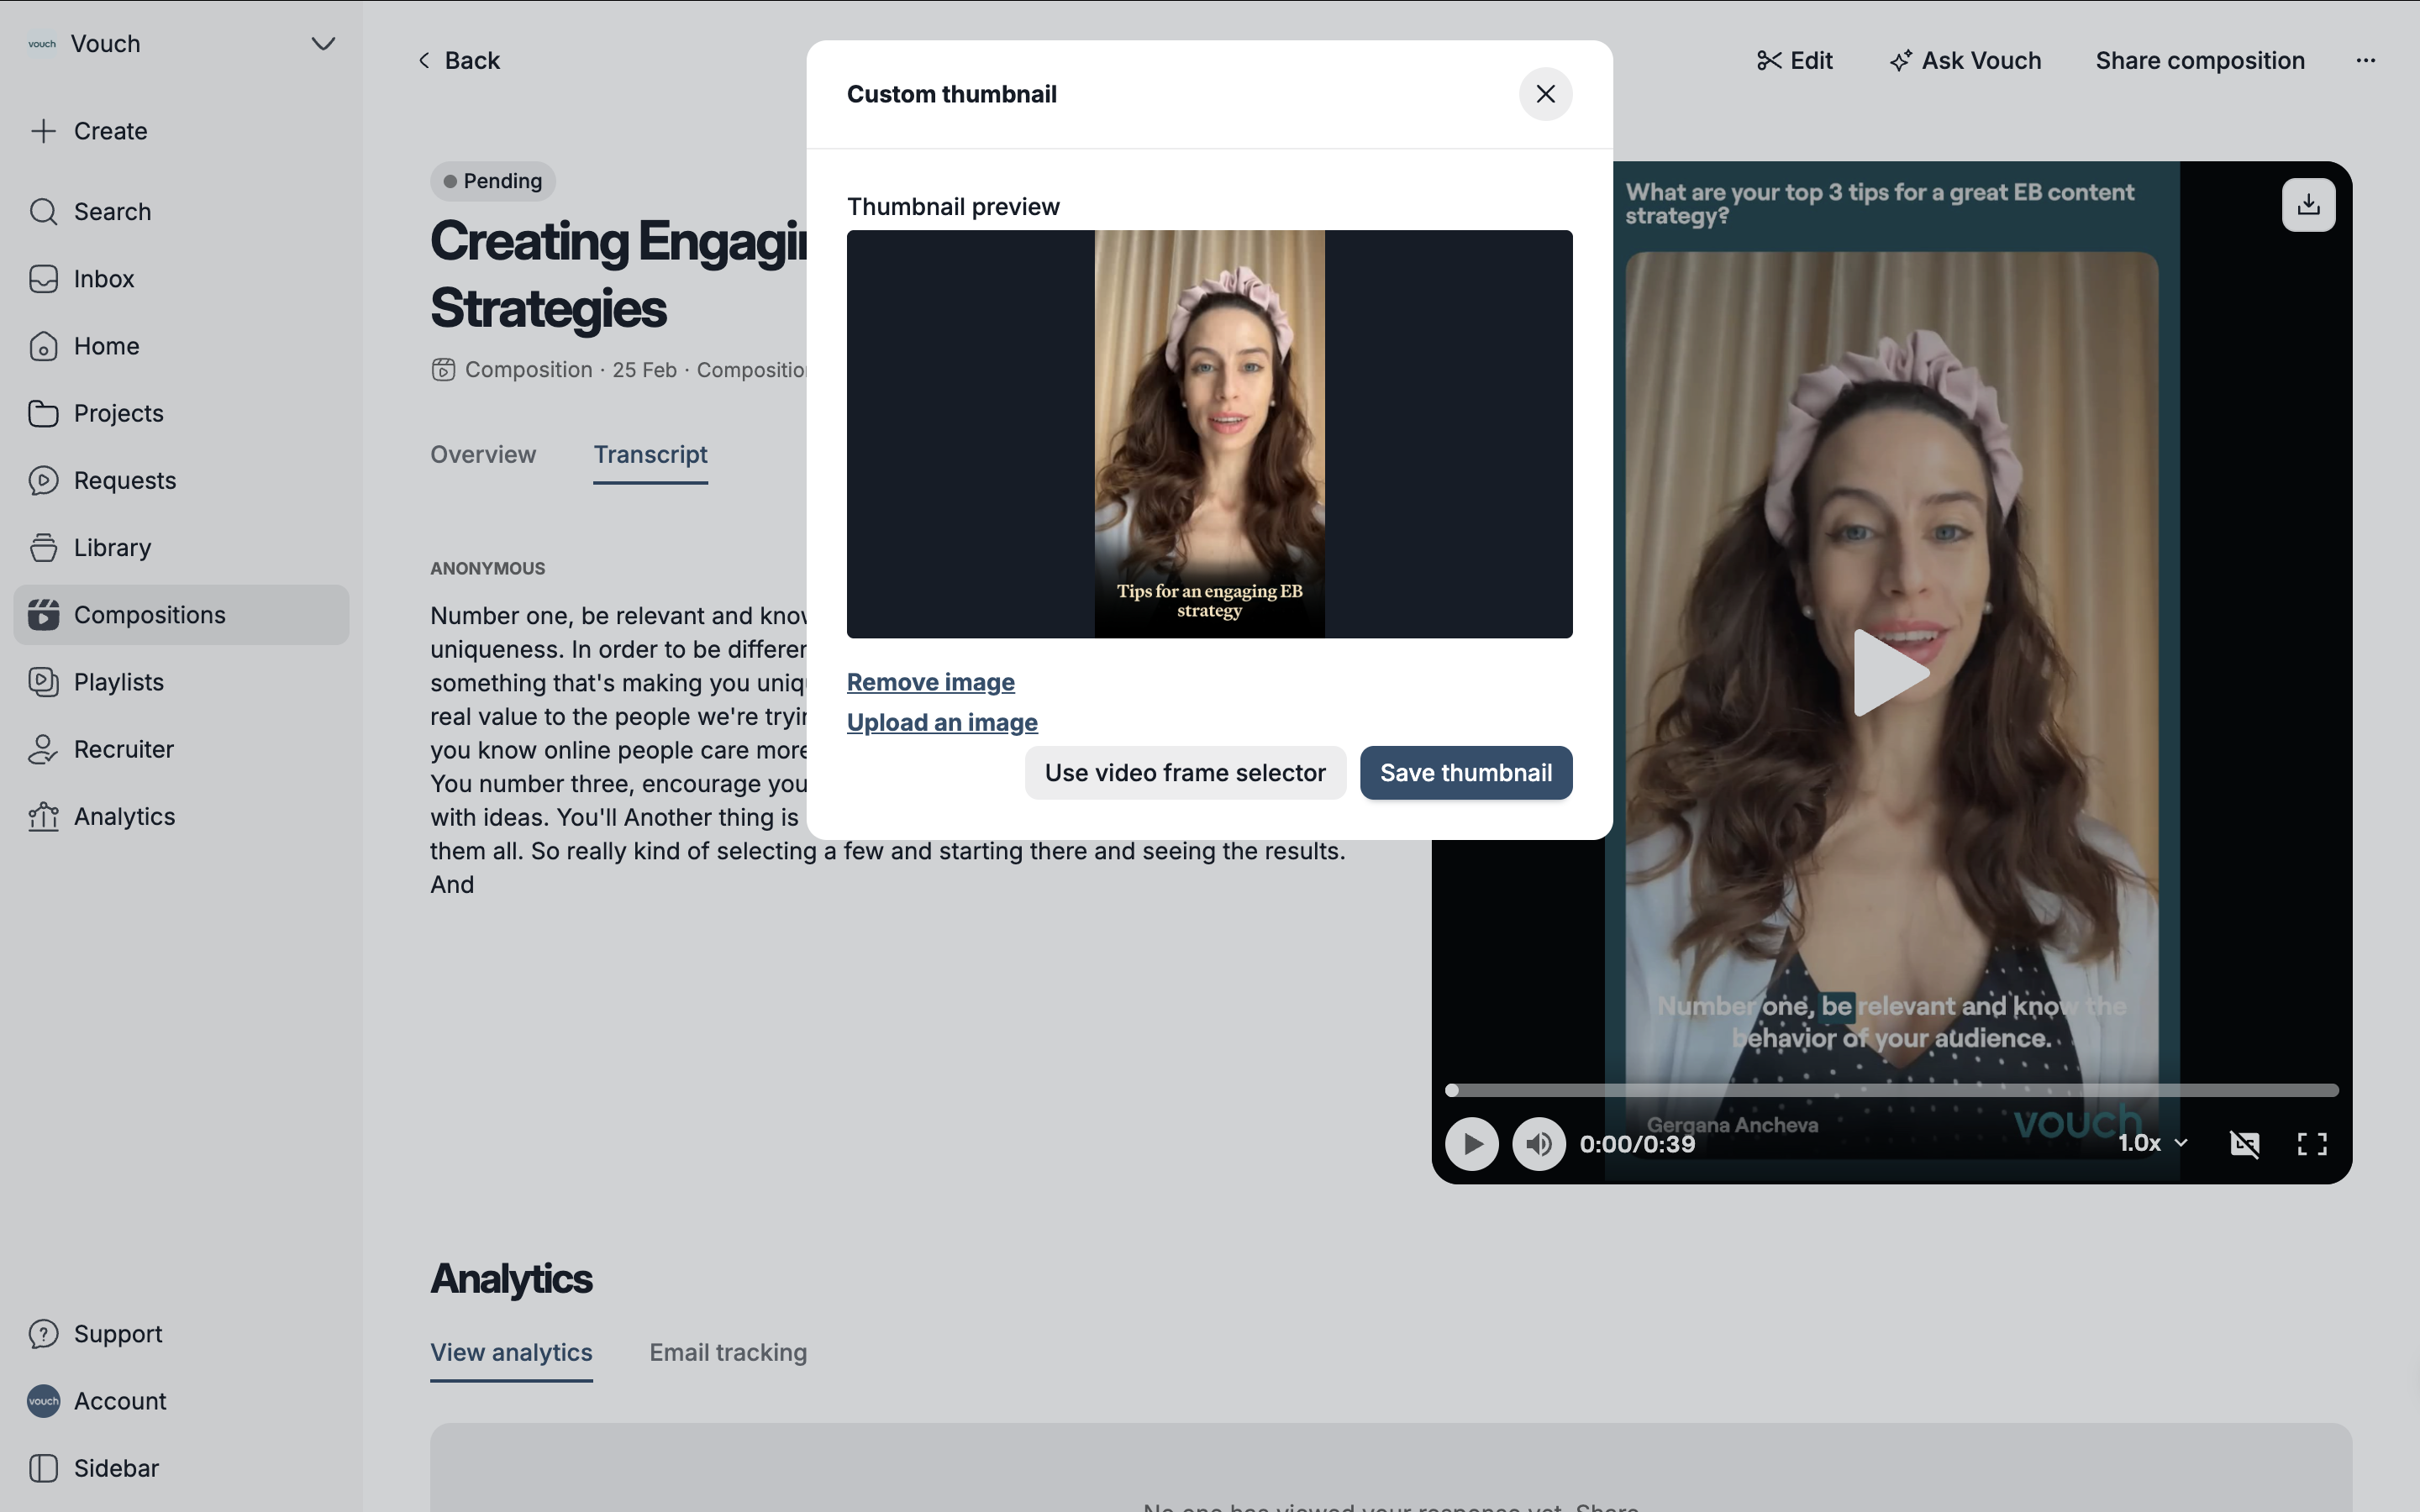Image resolution: width=2420 pixels, height=1512 pixels.
Task: Open Ask Vouch assistant
Action: point(1966,61)
